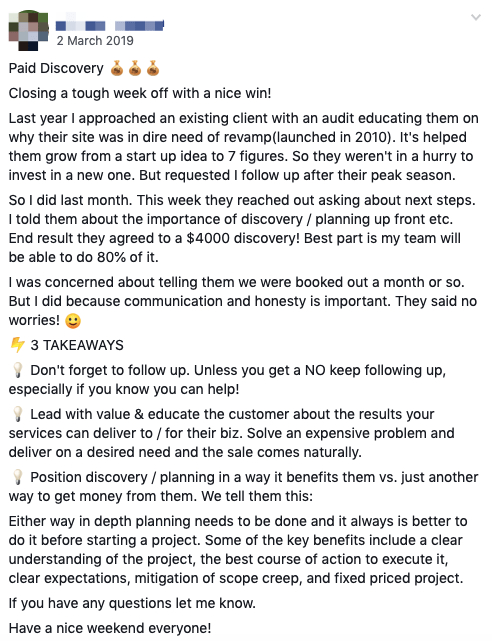This screenshot has width=492, height=641.
Task: Click light bulb emoji before Lead with value
Action: (x=18, y=414)
